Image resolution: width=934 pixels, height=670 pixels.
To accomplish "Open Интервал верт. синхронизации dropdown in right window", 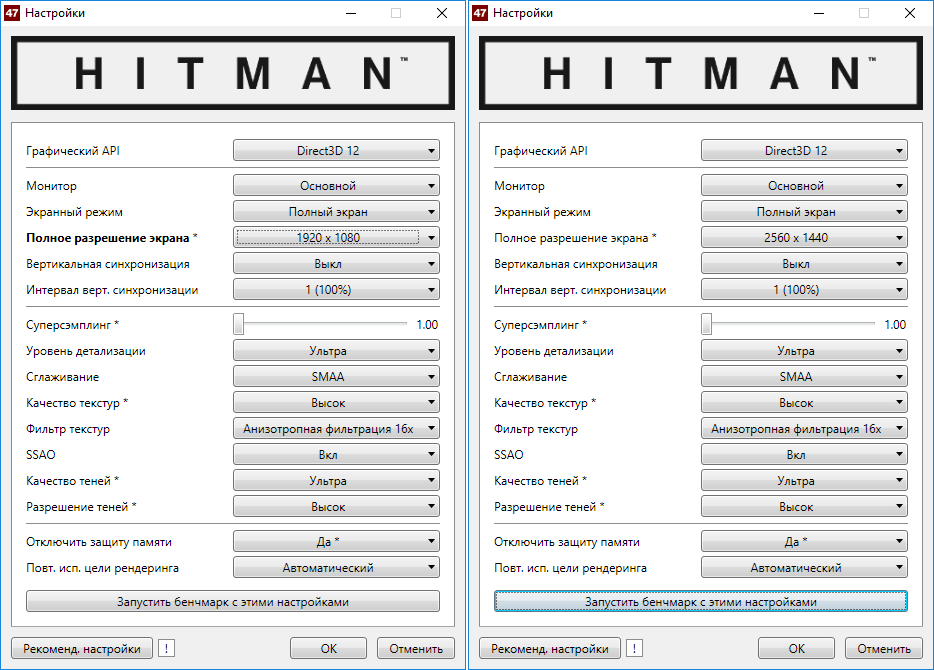I will click(x=805, y=290).
